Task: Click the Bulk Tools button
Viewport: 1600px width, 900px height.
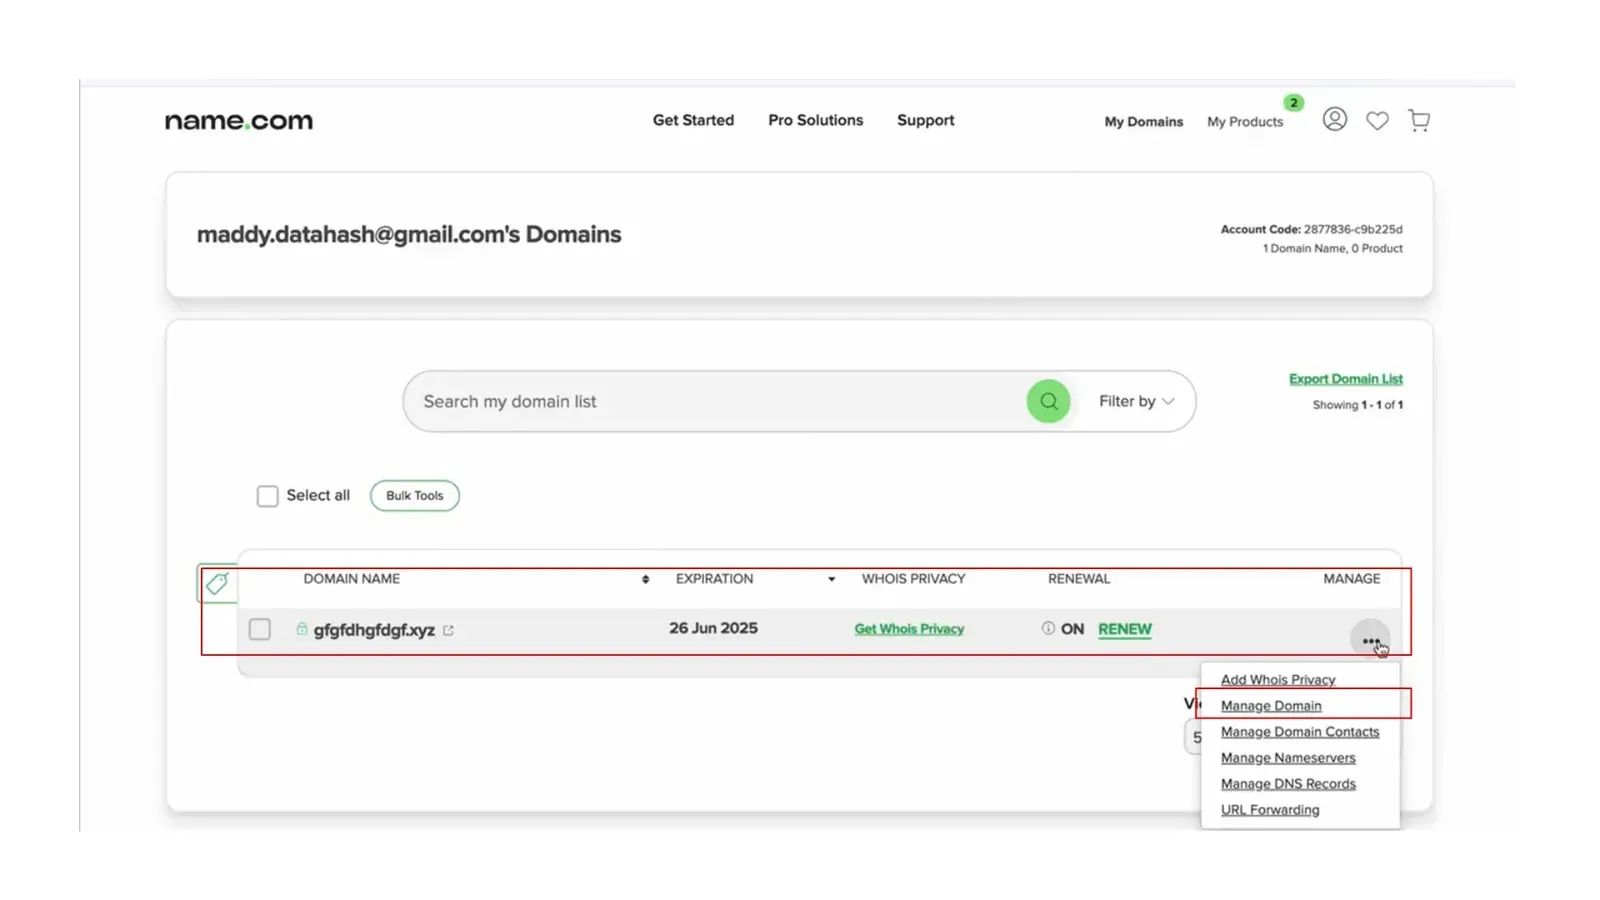Action: (x=414, y=496)
